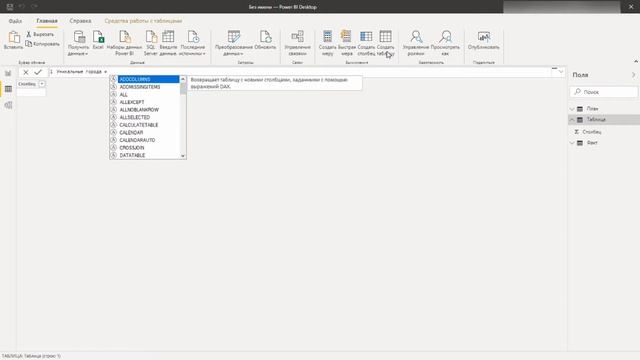Cut selection with Вырезать

(x=40, y=34)
